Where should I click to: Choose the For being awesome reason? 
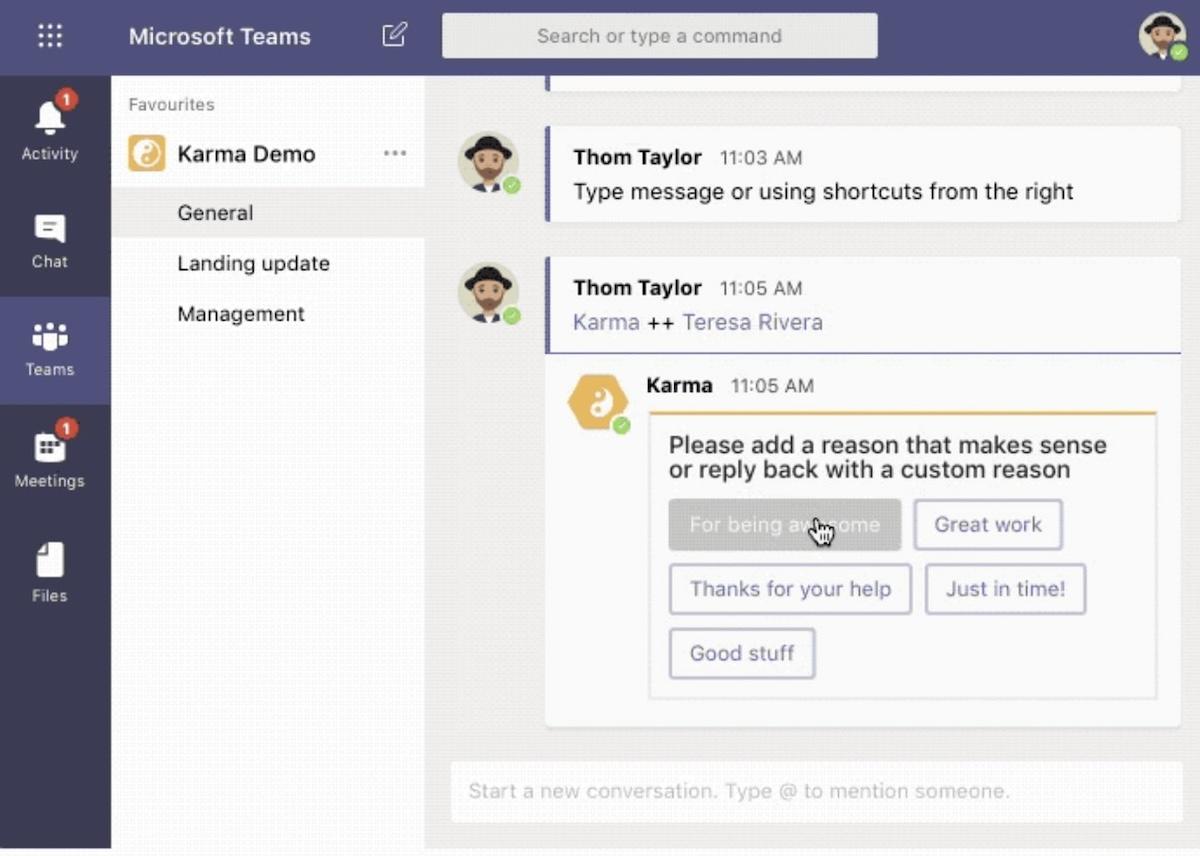(785, 525)
